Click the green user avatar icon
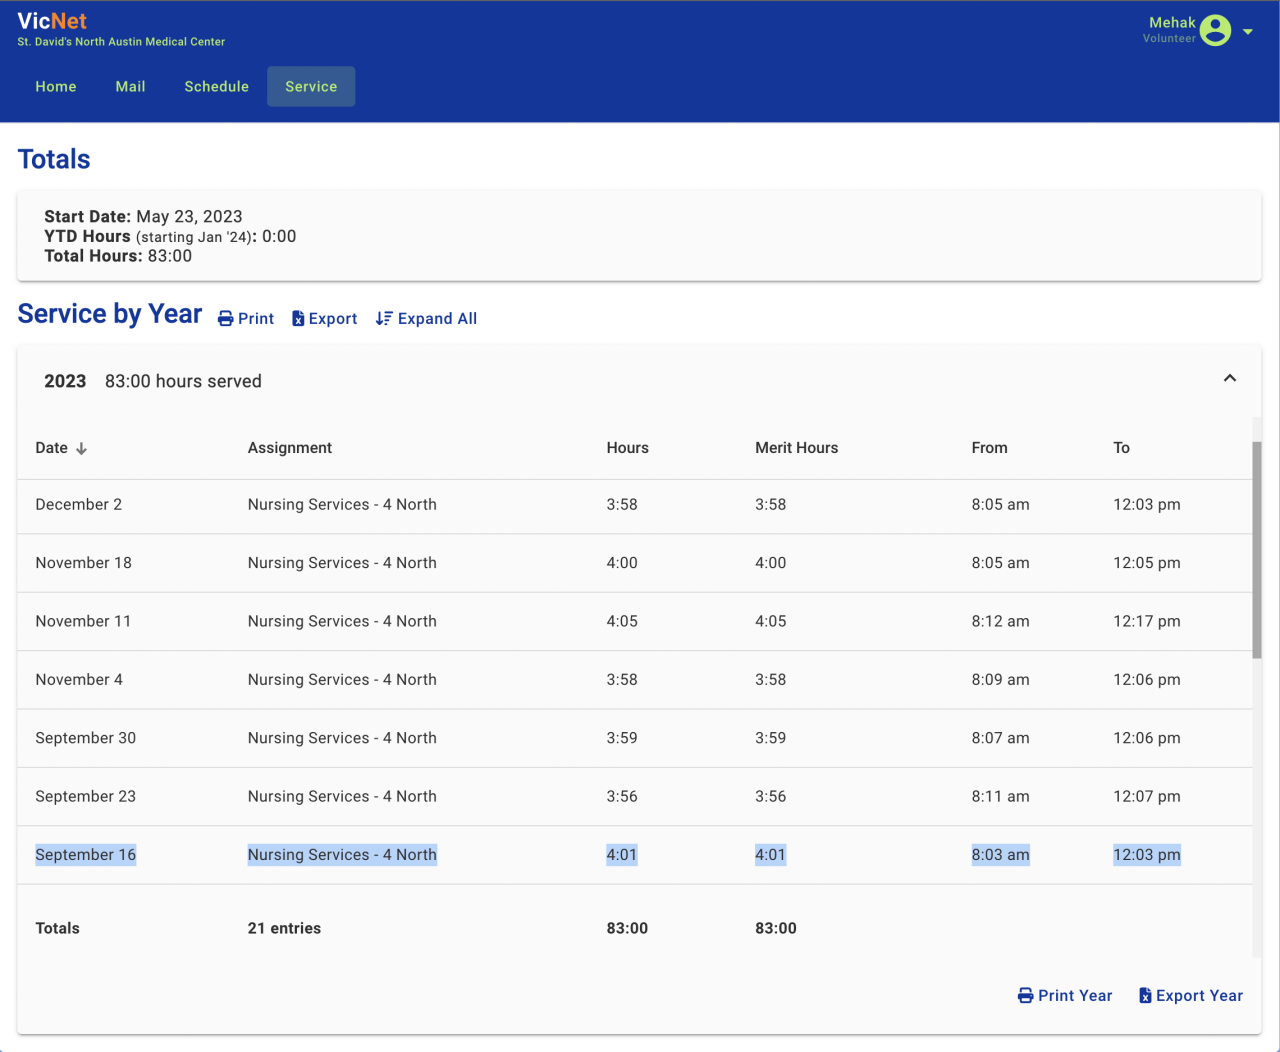The width and height of the screenshot is (1280, 1052). 1215,31
